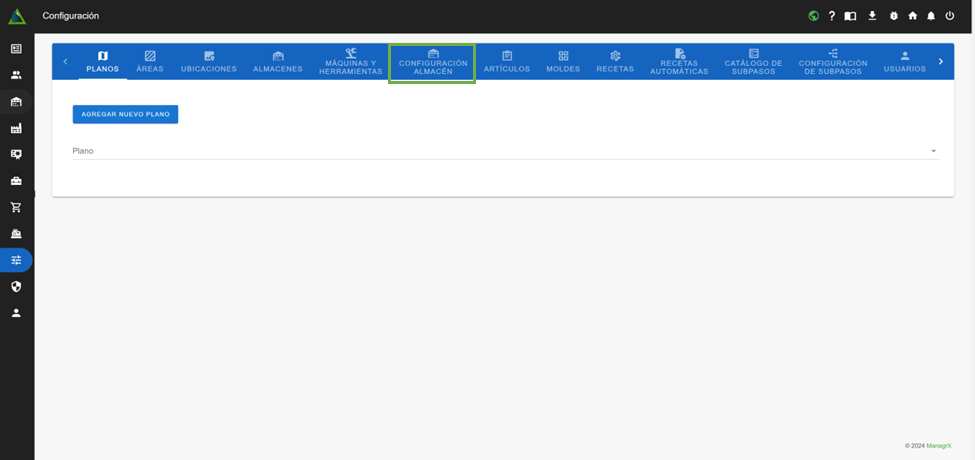Open help via question mark icon
This screenshot has height=460, width=975.
(x=831, y=16)
